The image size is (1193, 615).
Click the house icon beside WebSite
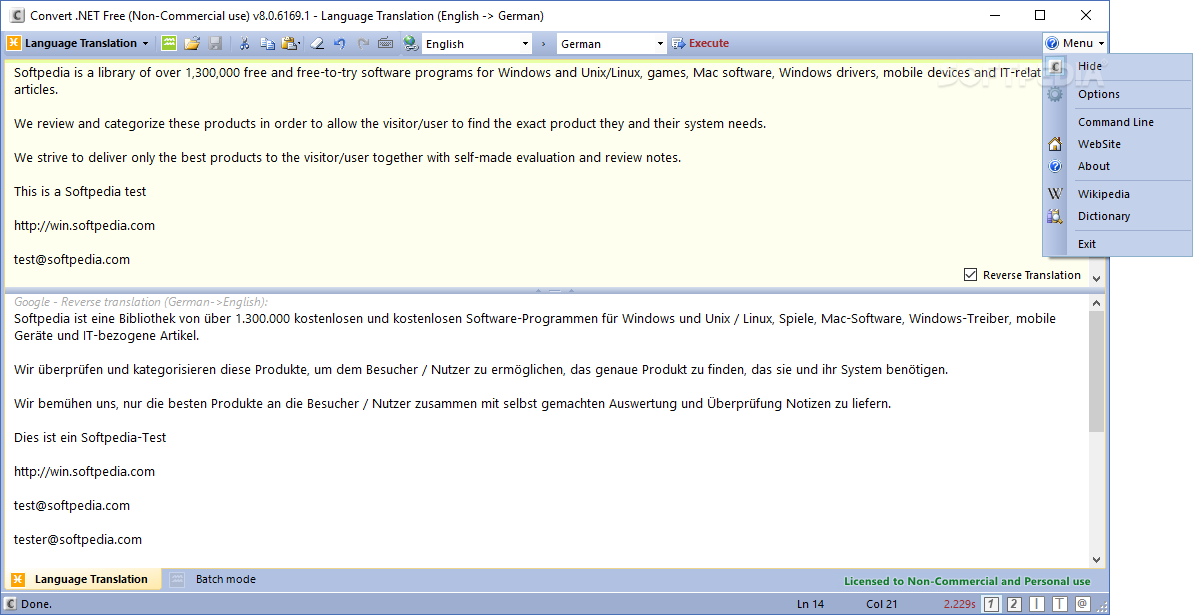click(x=1055, y=144)
